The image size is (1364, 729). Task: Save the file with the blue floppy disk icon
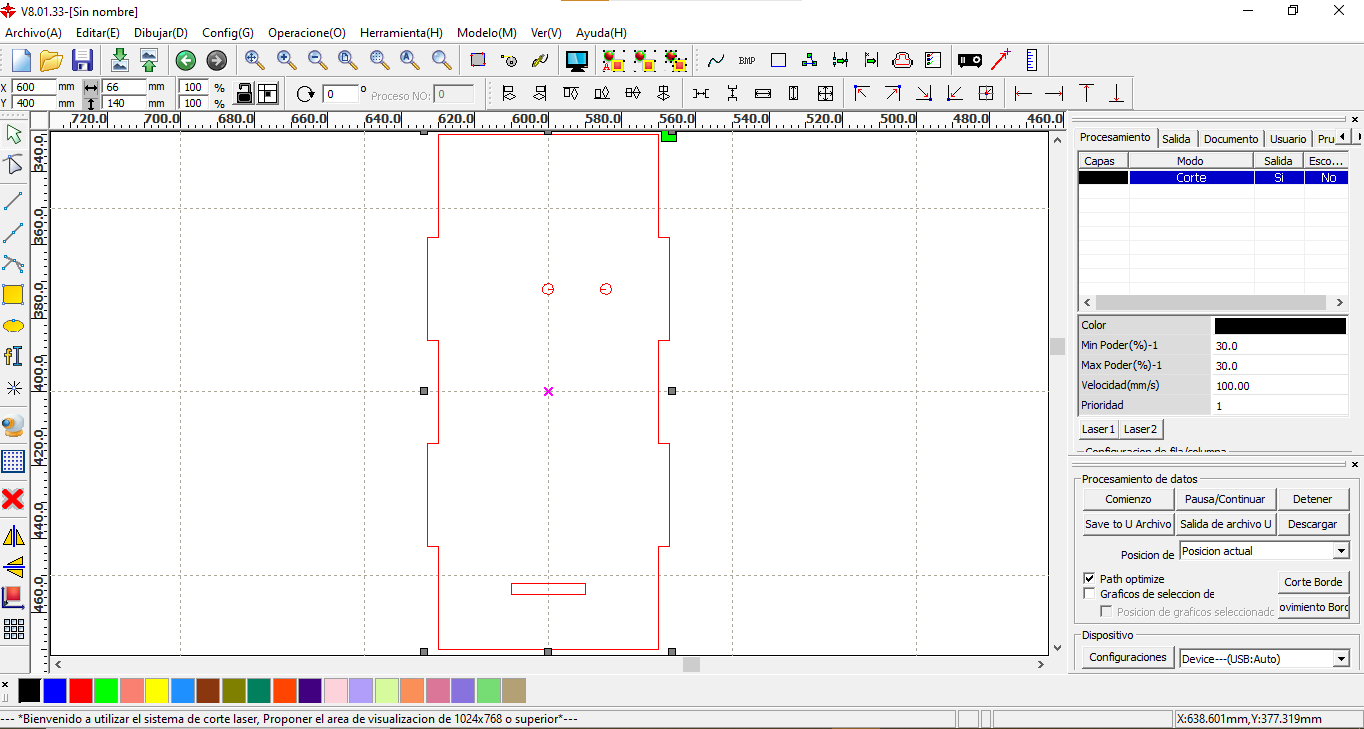click(x=82, y=60)
